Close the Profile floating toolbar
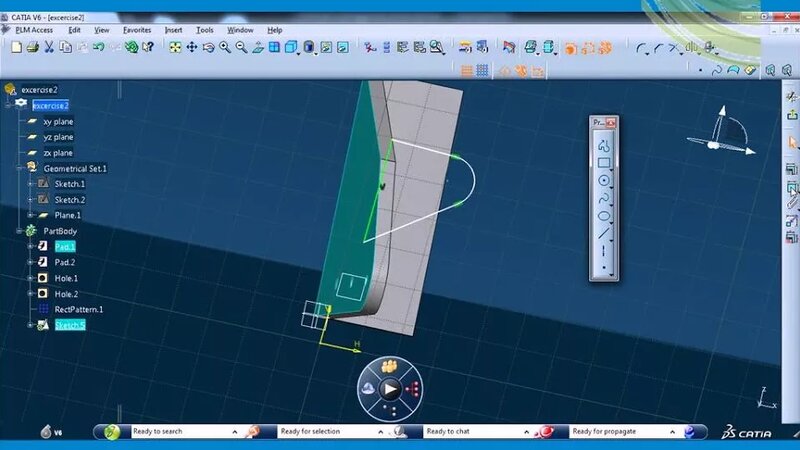800x450 pixels. pos(611,122)
